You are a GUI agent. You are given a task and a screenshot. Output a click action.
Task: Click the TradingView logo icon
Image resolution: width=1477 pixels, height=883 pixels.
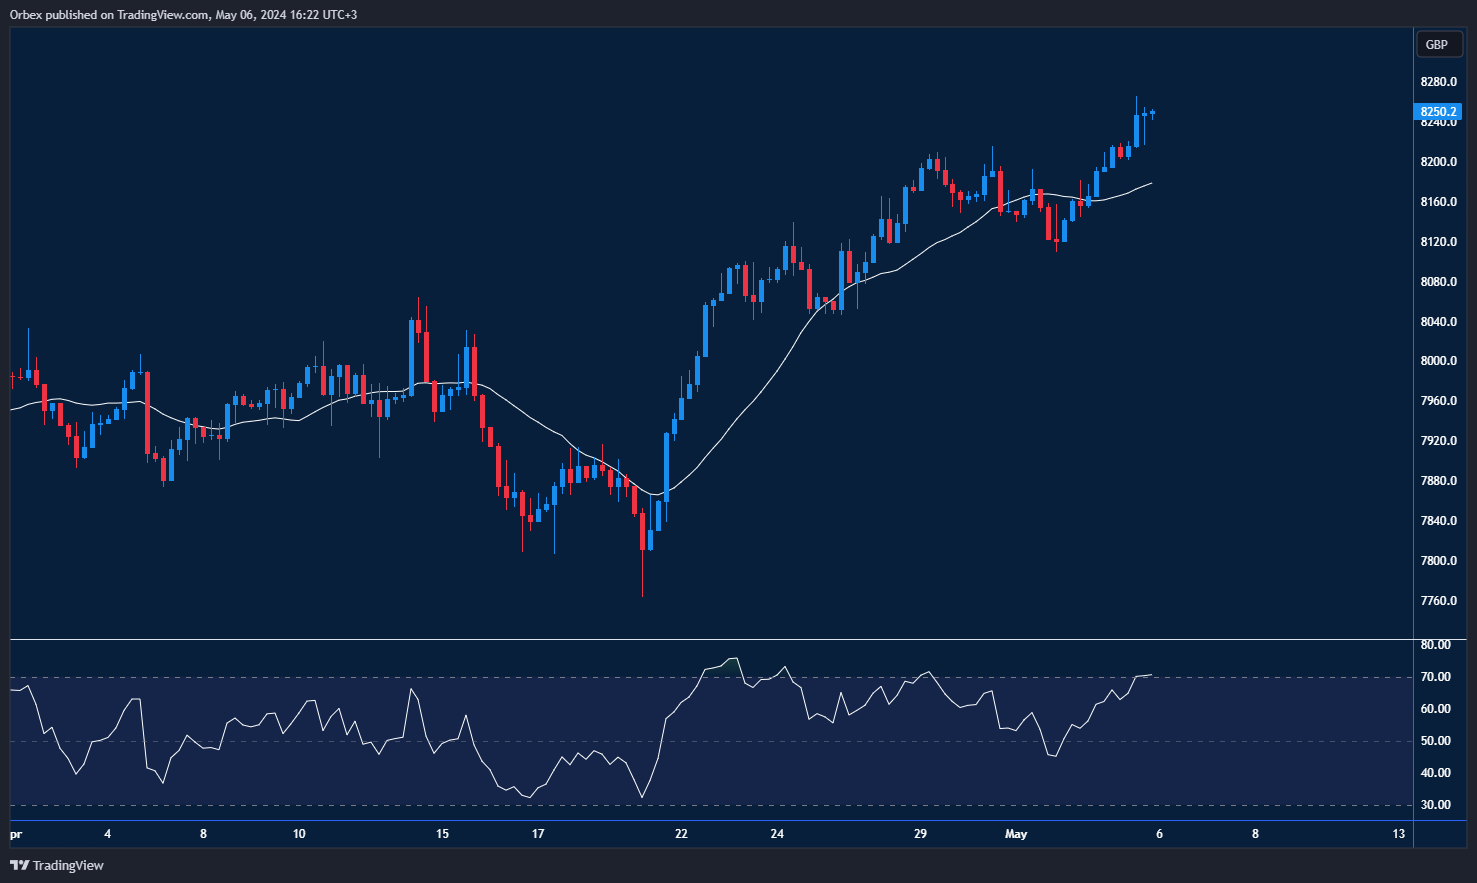[x=19, y=865]
